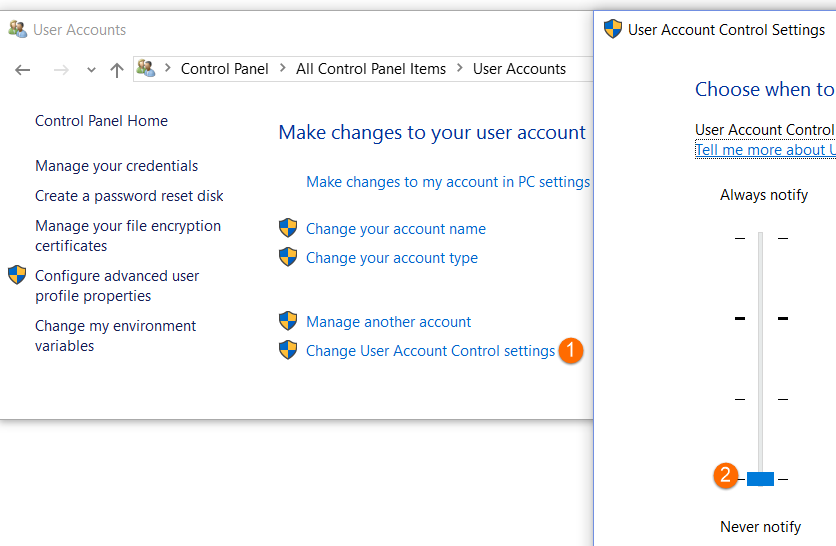
Task: Go up one folder level
Action: (117, 70)
